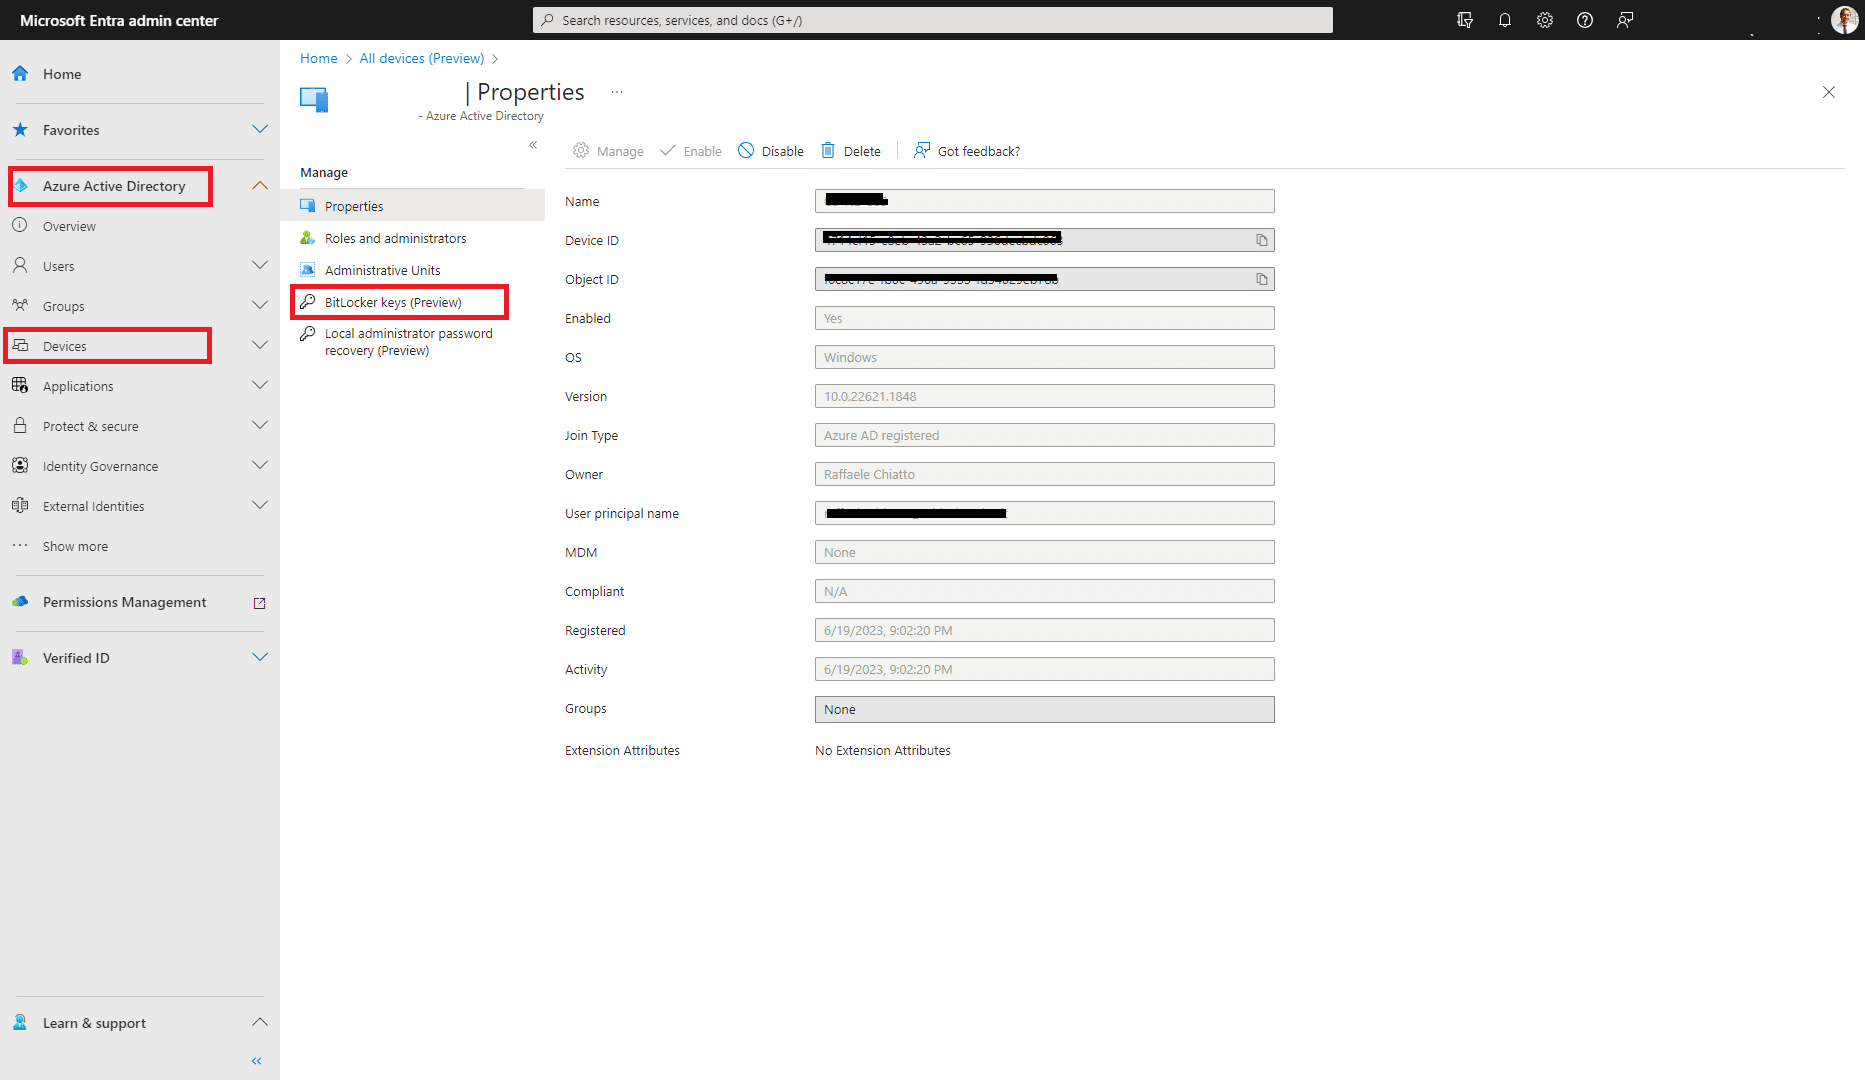
Task: Open Users in the sidebar
Action: point(59,267)
